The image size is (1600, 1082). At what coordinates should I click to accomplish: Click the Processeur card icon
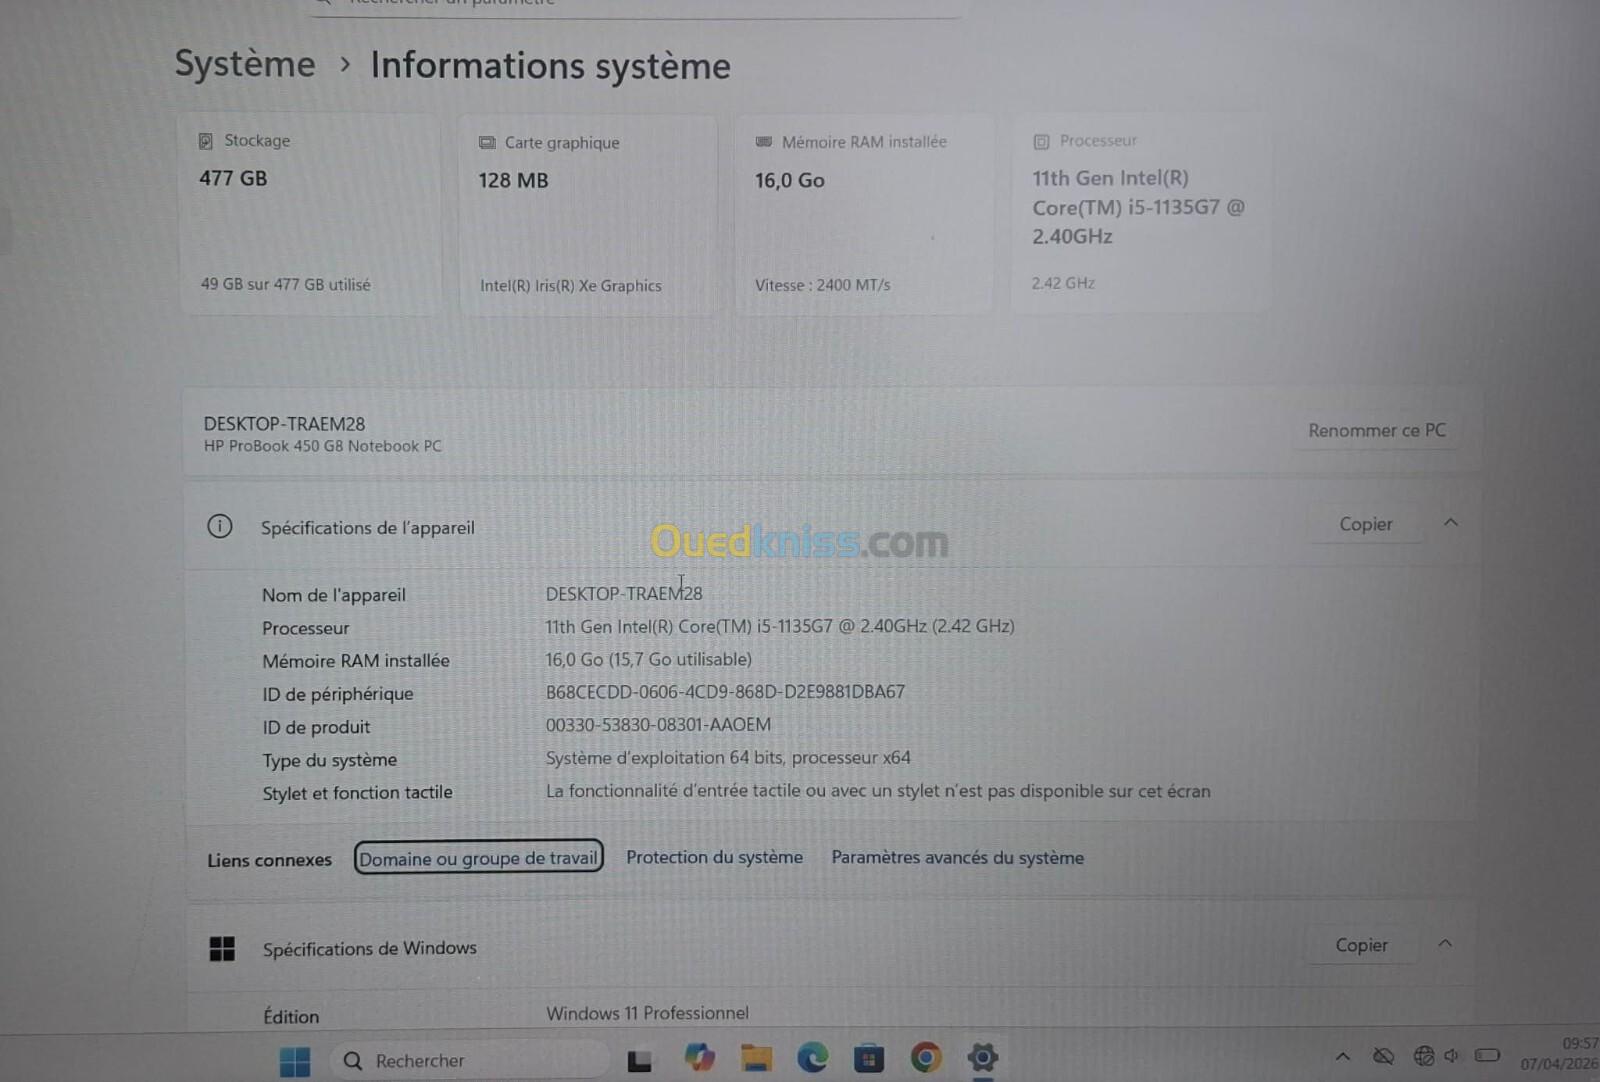[x=1041, y=142]
